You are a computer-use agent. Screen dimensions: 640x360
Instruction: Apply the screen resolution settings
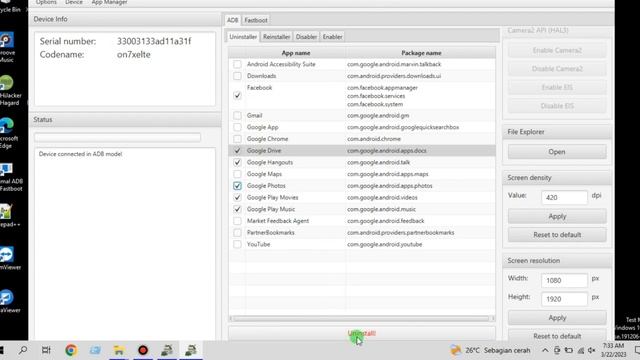point(557,318)
